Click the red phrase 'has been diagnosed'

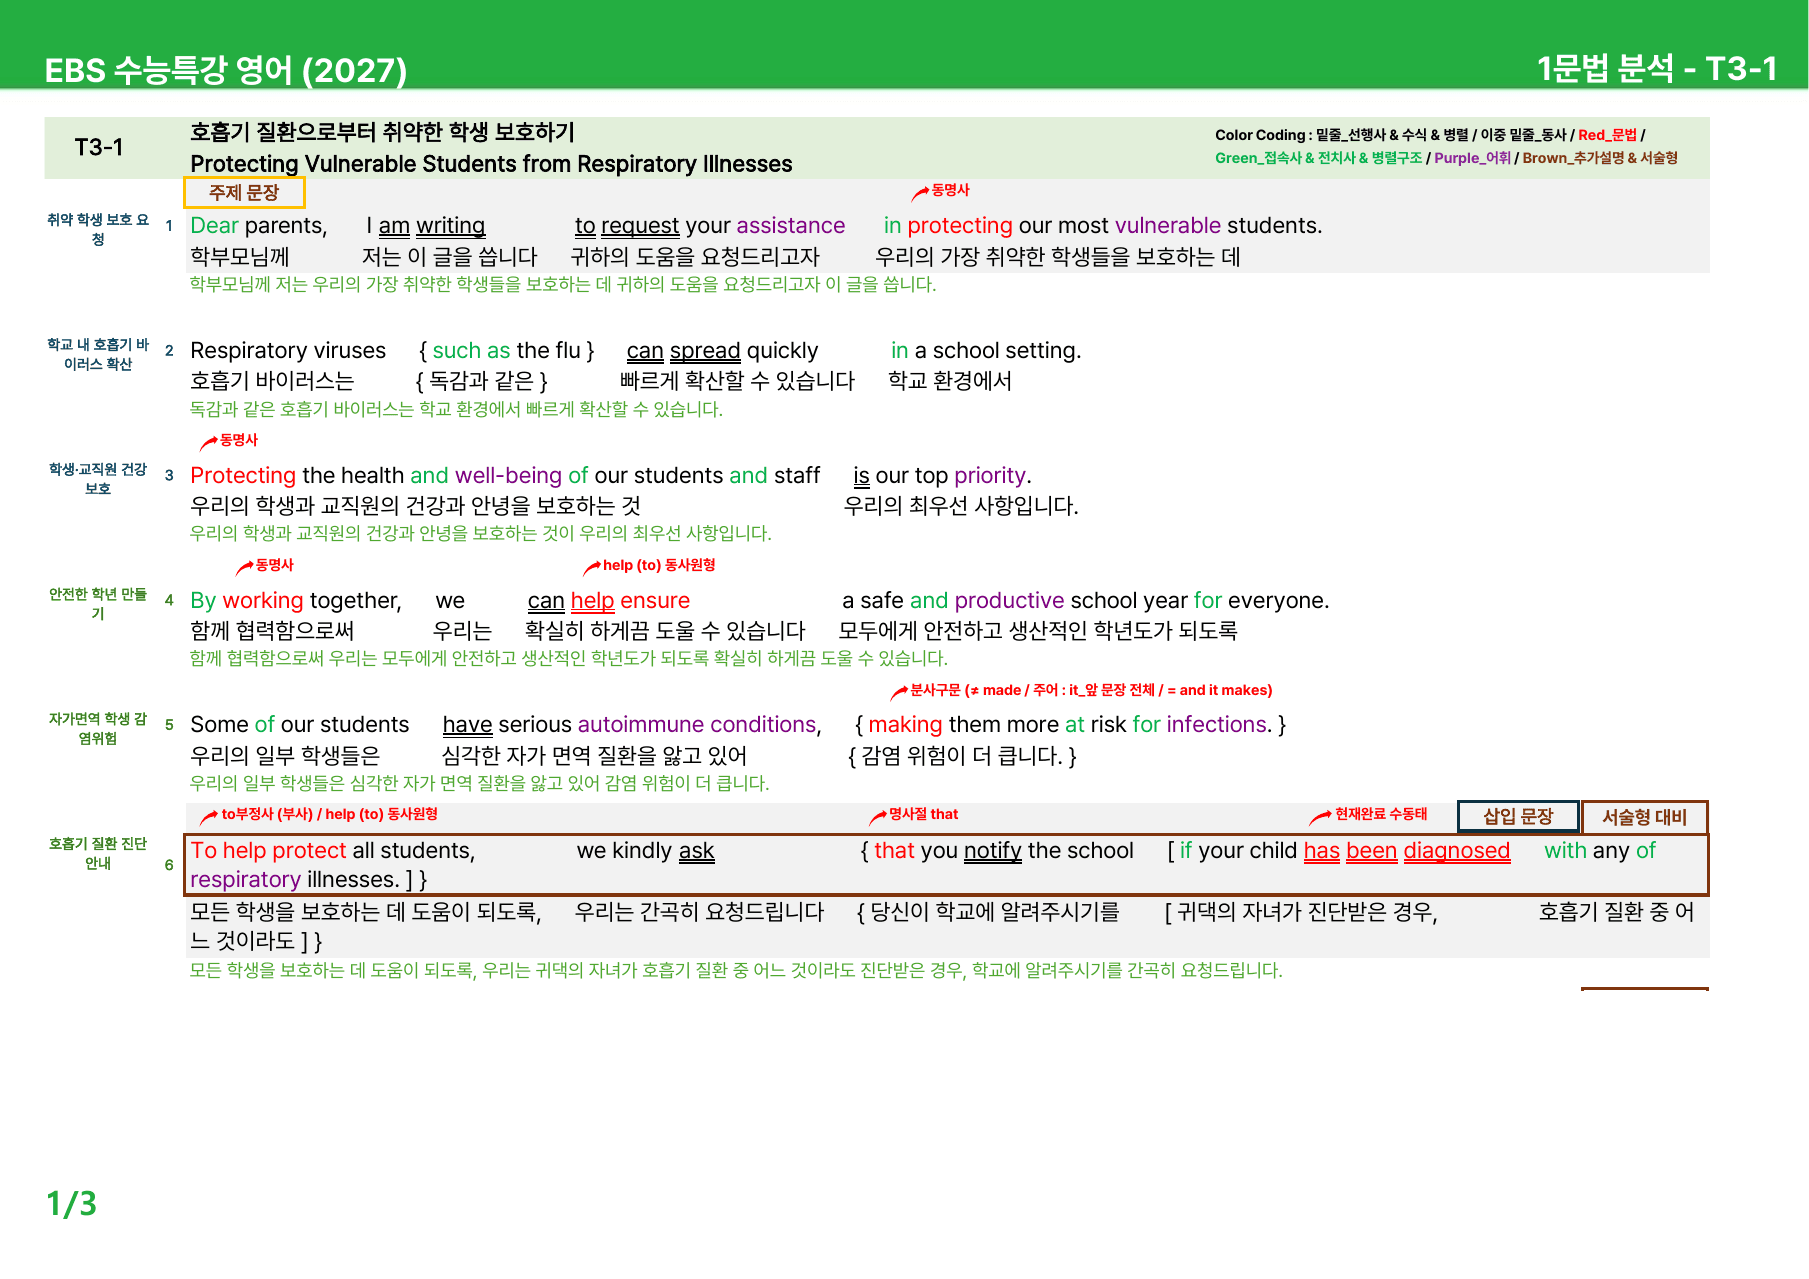(1407, 851)
